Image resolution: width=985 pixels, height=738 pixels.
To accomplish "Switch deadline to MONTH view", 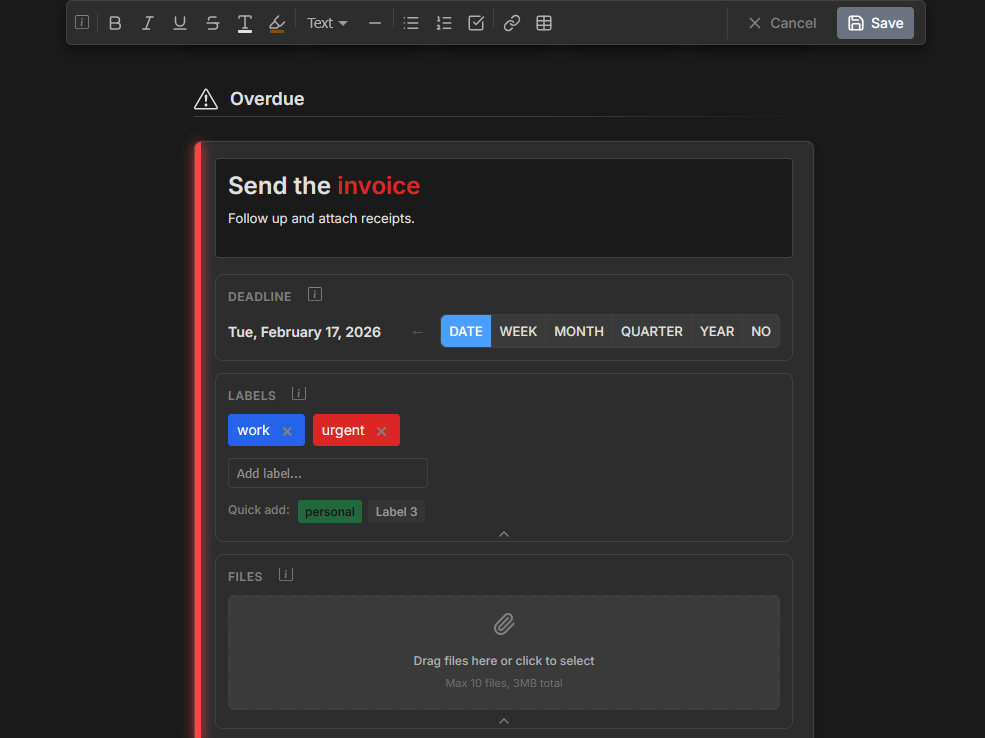I will (x=578, y=331).
